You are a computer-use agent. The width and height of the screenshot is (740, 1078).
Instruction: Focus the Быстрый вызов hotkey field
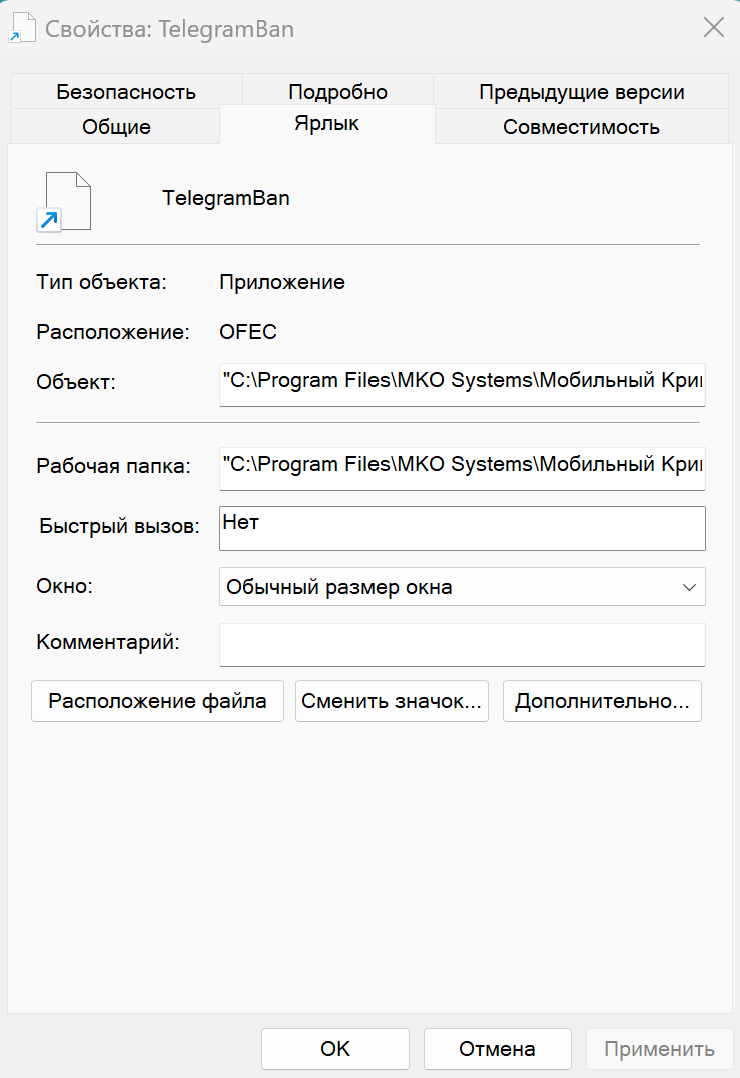click(462, 528)
